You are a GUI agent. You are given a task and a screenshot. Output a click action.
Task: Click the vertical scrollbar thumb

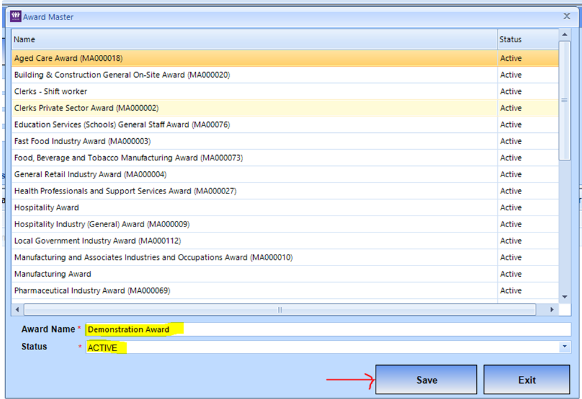[565, 101]
